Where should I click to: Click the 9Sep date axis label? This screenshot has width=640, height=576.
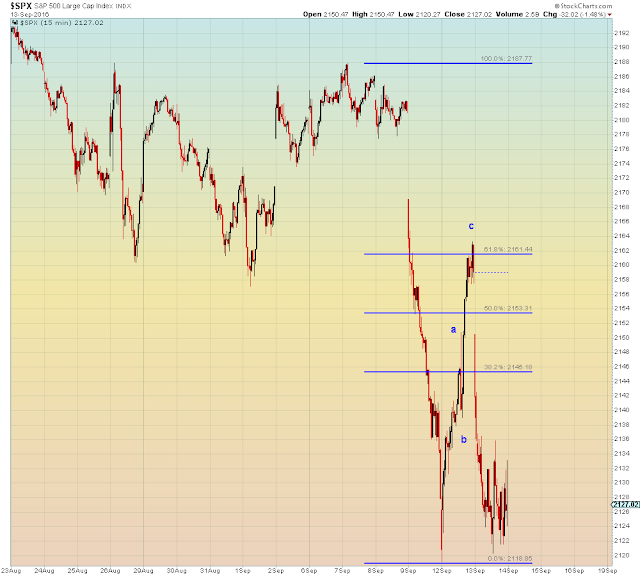(x=408, y=571)
